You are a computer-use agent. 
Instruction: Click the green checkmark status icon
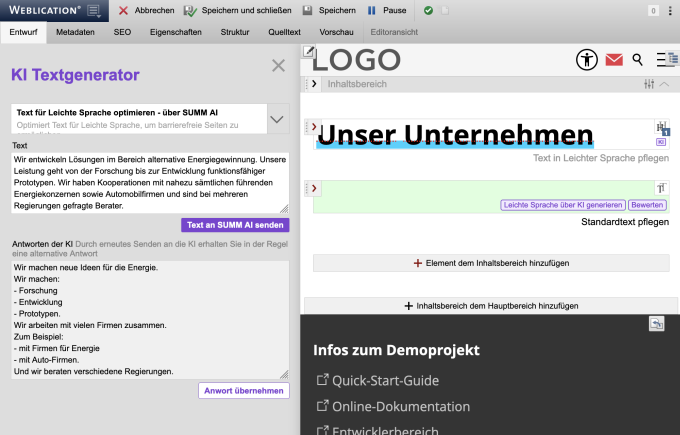[x=428, y=10]
